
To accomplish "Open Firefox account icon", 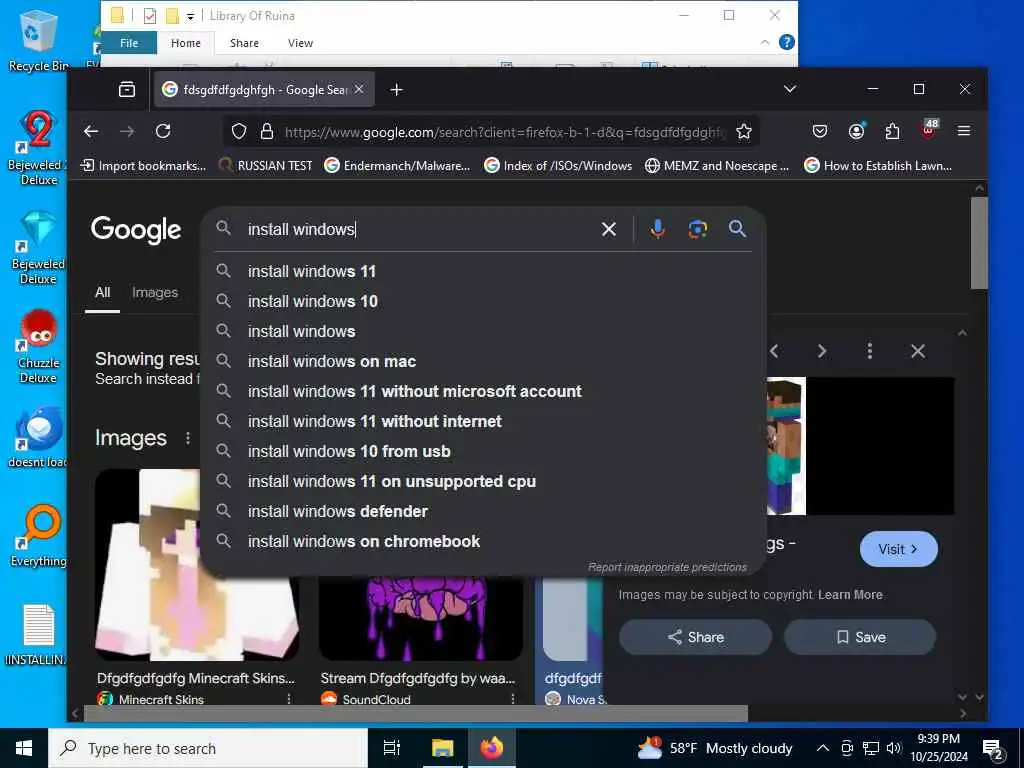I will click(856, 131).
